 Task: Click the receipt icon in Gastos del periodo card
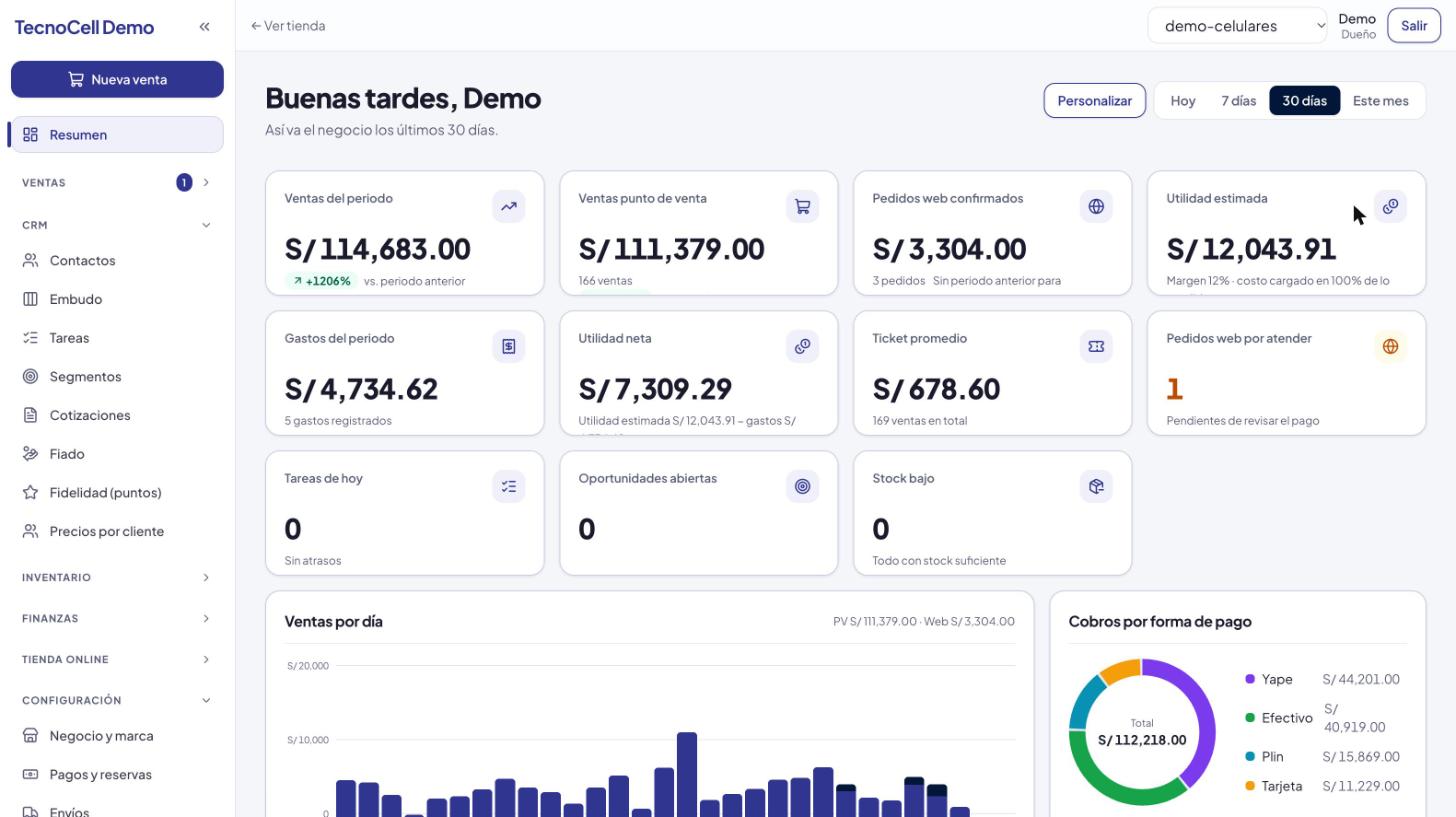tap(509, 346)
